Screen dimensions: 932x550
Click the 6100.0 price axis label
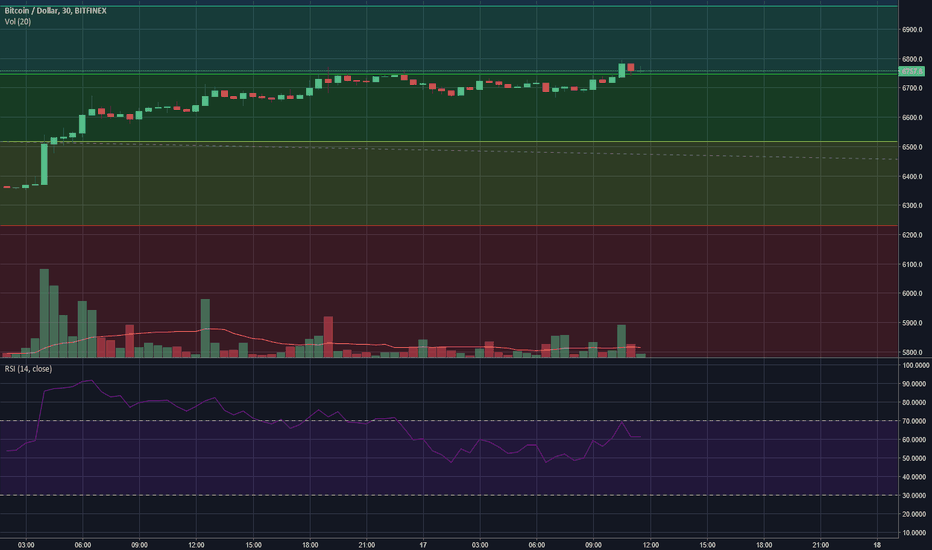pos(912,265)
